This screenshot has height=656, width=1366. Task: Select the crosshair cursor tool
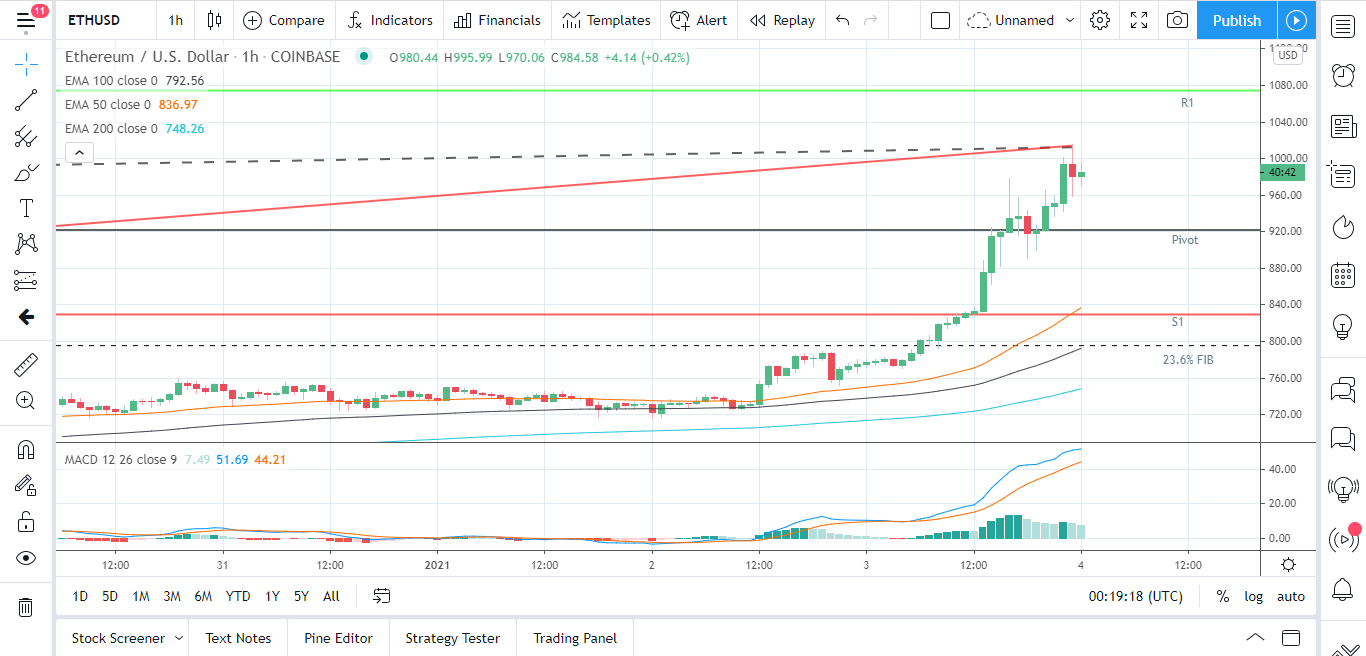(x=26, y=65)
